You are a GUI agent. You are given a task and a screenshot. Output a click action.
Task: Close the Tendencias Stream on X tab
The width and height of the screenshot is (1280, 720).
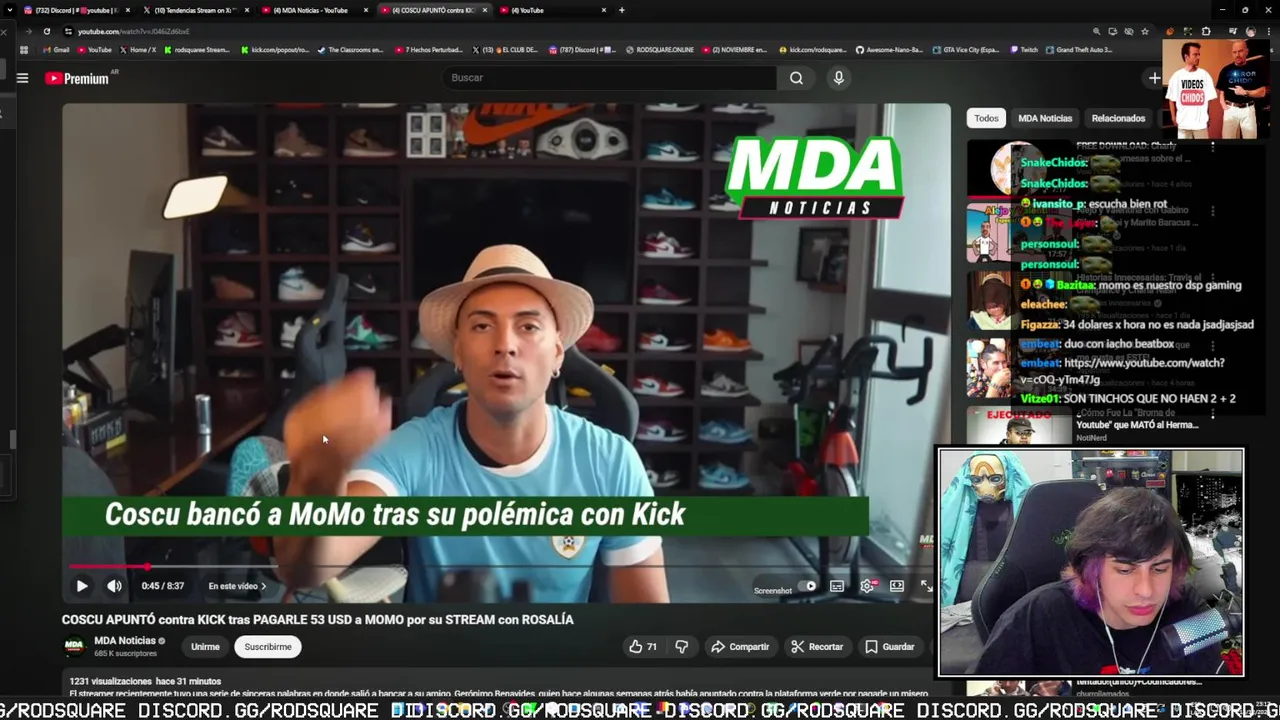pos(247,10)
